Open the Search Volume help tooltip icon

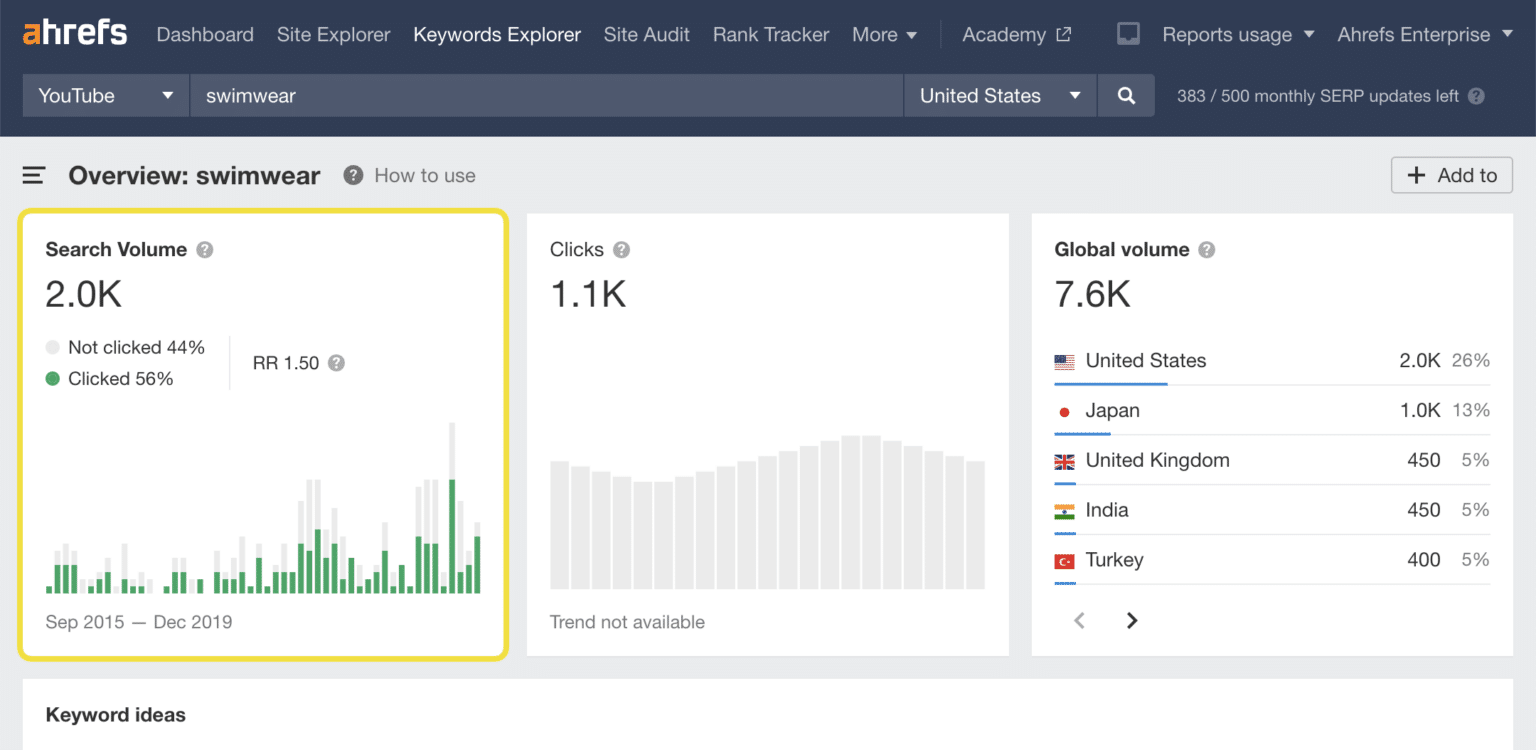coord(205,250)
